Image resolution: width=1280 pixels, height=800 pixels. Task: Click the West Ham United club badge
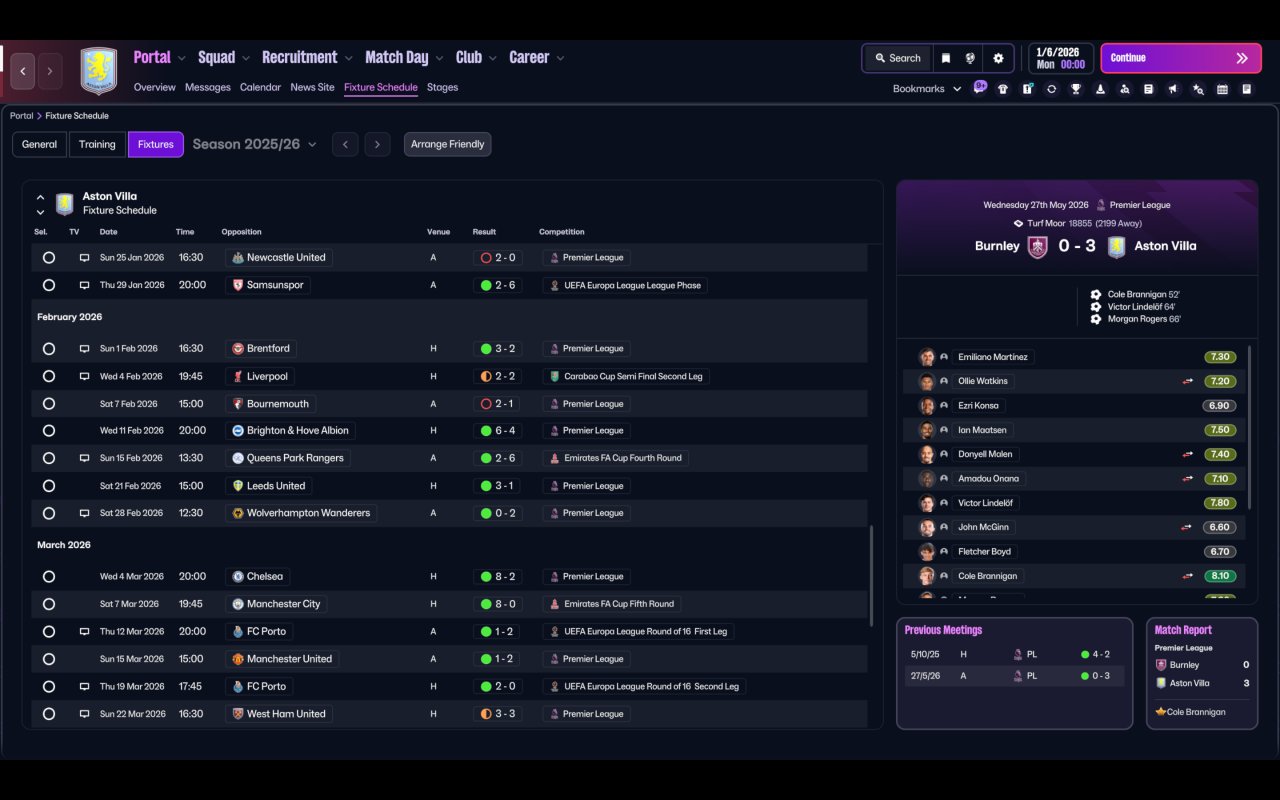coord(238,714)
